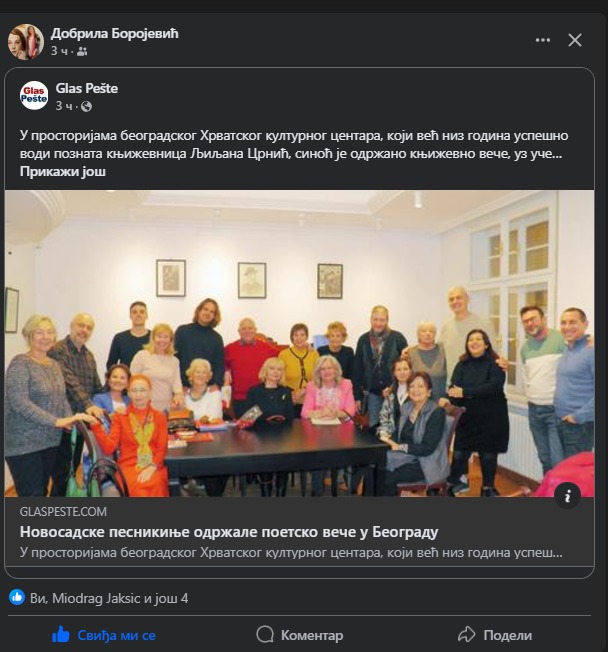This screenshot has height=652, width=608.
Task: Click the Подели share button
Action: tap(495, 635)
